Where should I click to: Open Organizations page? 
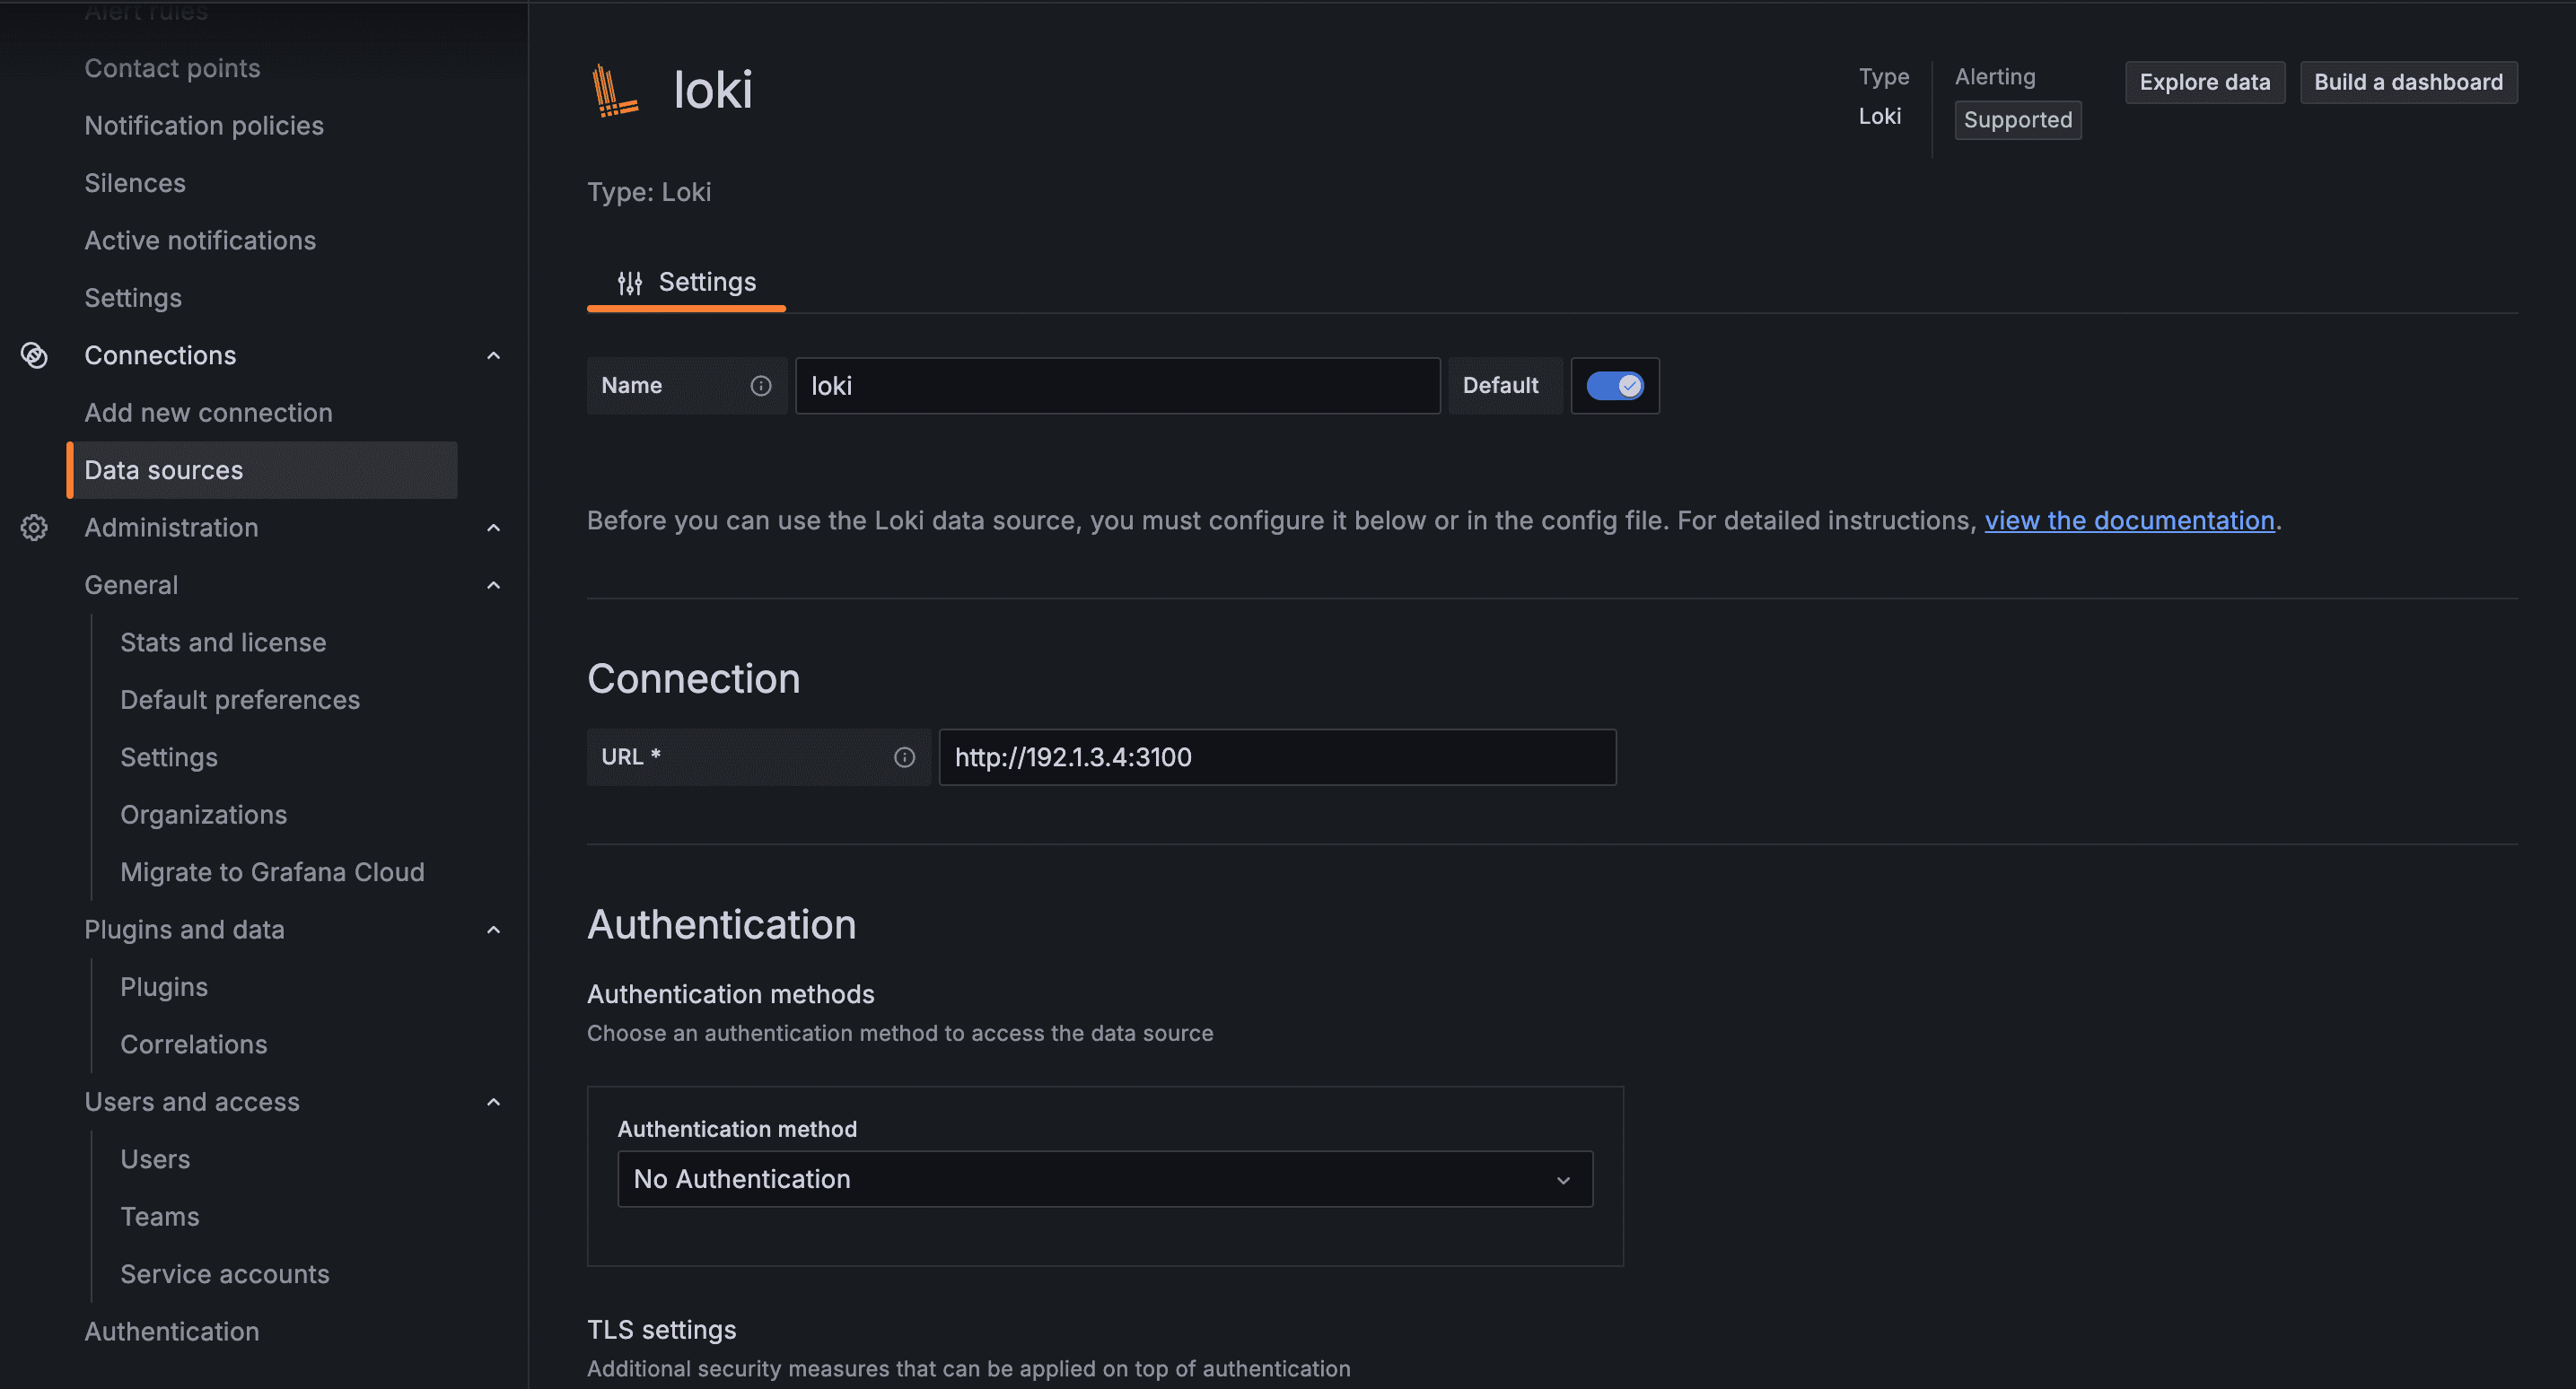click(203, 814)
